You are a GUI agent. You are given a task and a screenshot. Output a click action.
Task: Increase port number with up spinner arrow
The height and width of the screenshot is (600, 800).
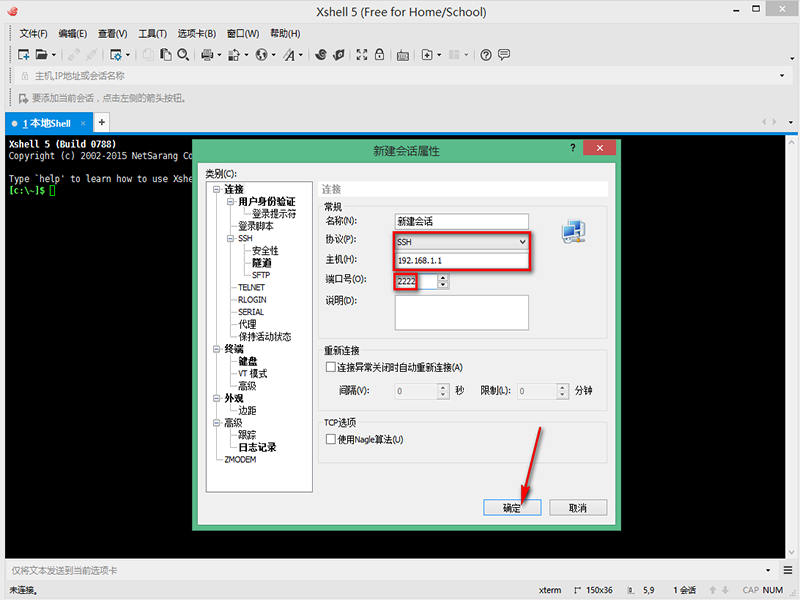pyautogui.click(x=443, y=278)
